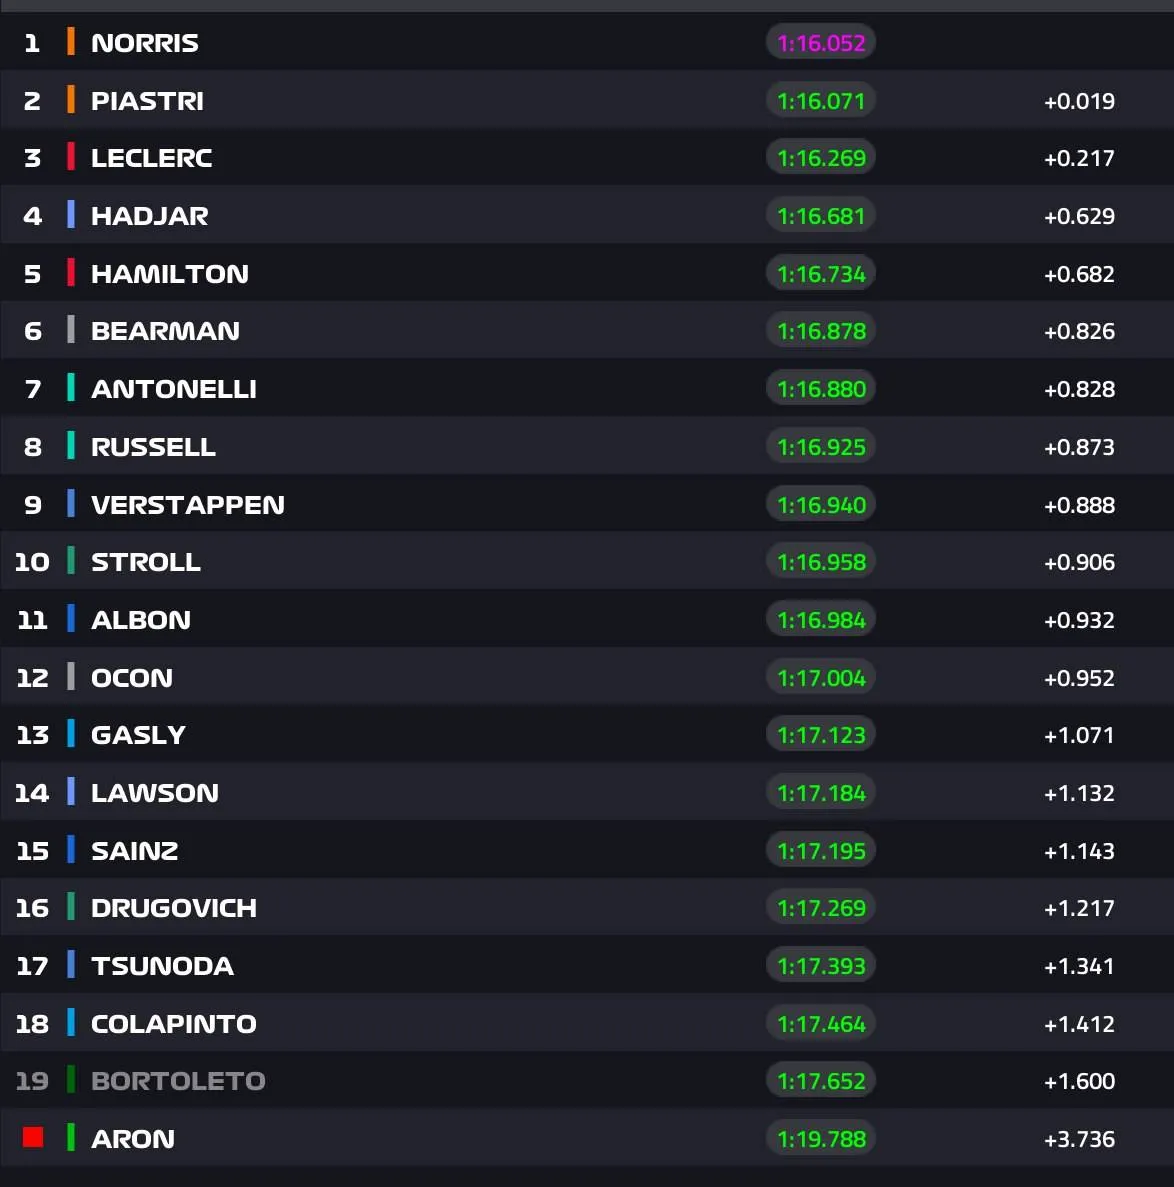Viewport: 1174px width, 1187px height.
Task: Click the HADJAR driver name
Action: click(x=149, y=216)
